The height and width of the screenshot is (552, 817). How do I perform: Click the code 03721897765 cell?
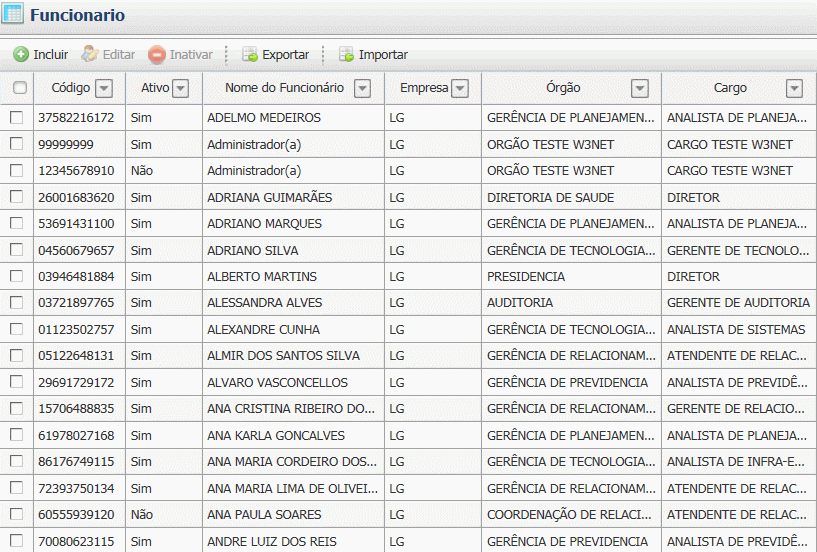(76, 303)
